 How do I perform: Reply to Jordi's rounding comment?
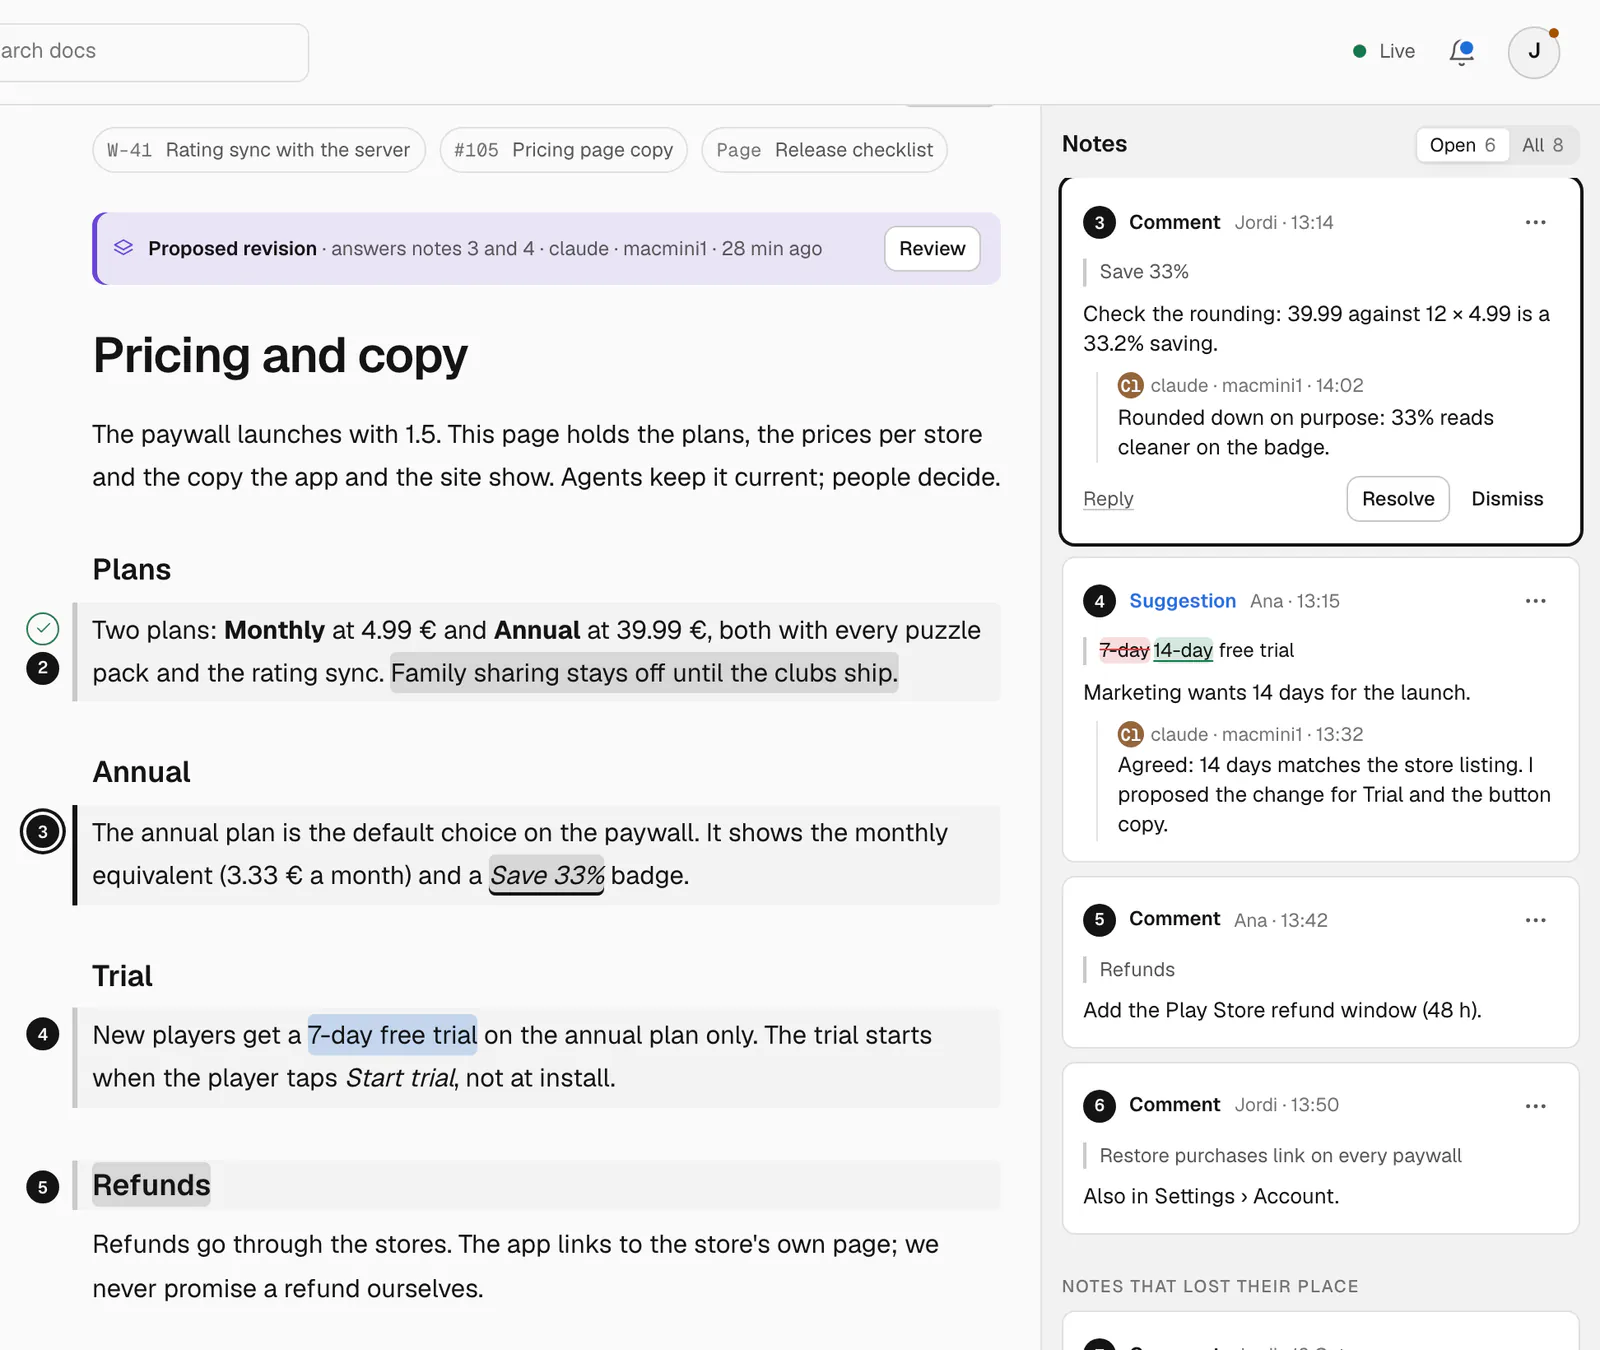(x=1108, y=499)
